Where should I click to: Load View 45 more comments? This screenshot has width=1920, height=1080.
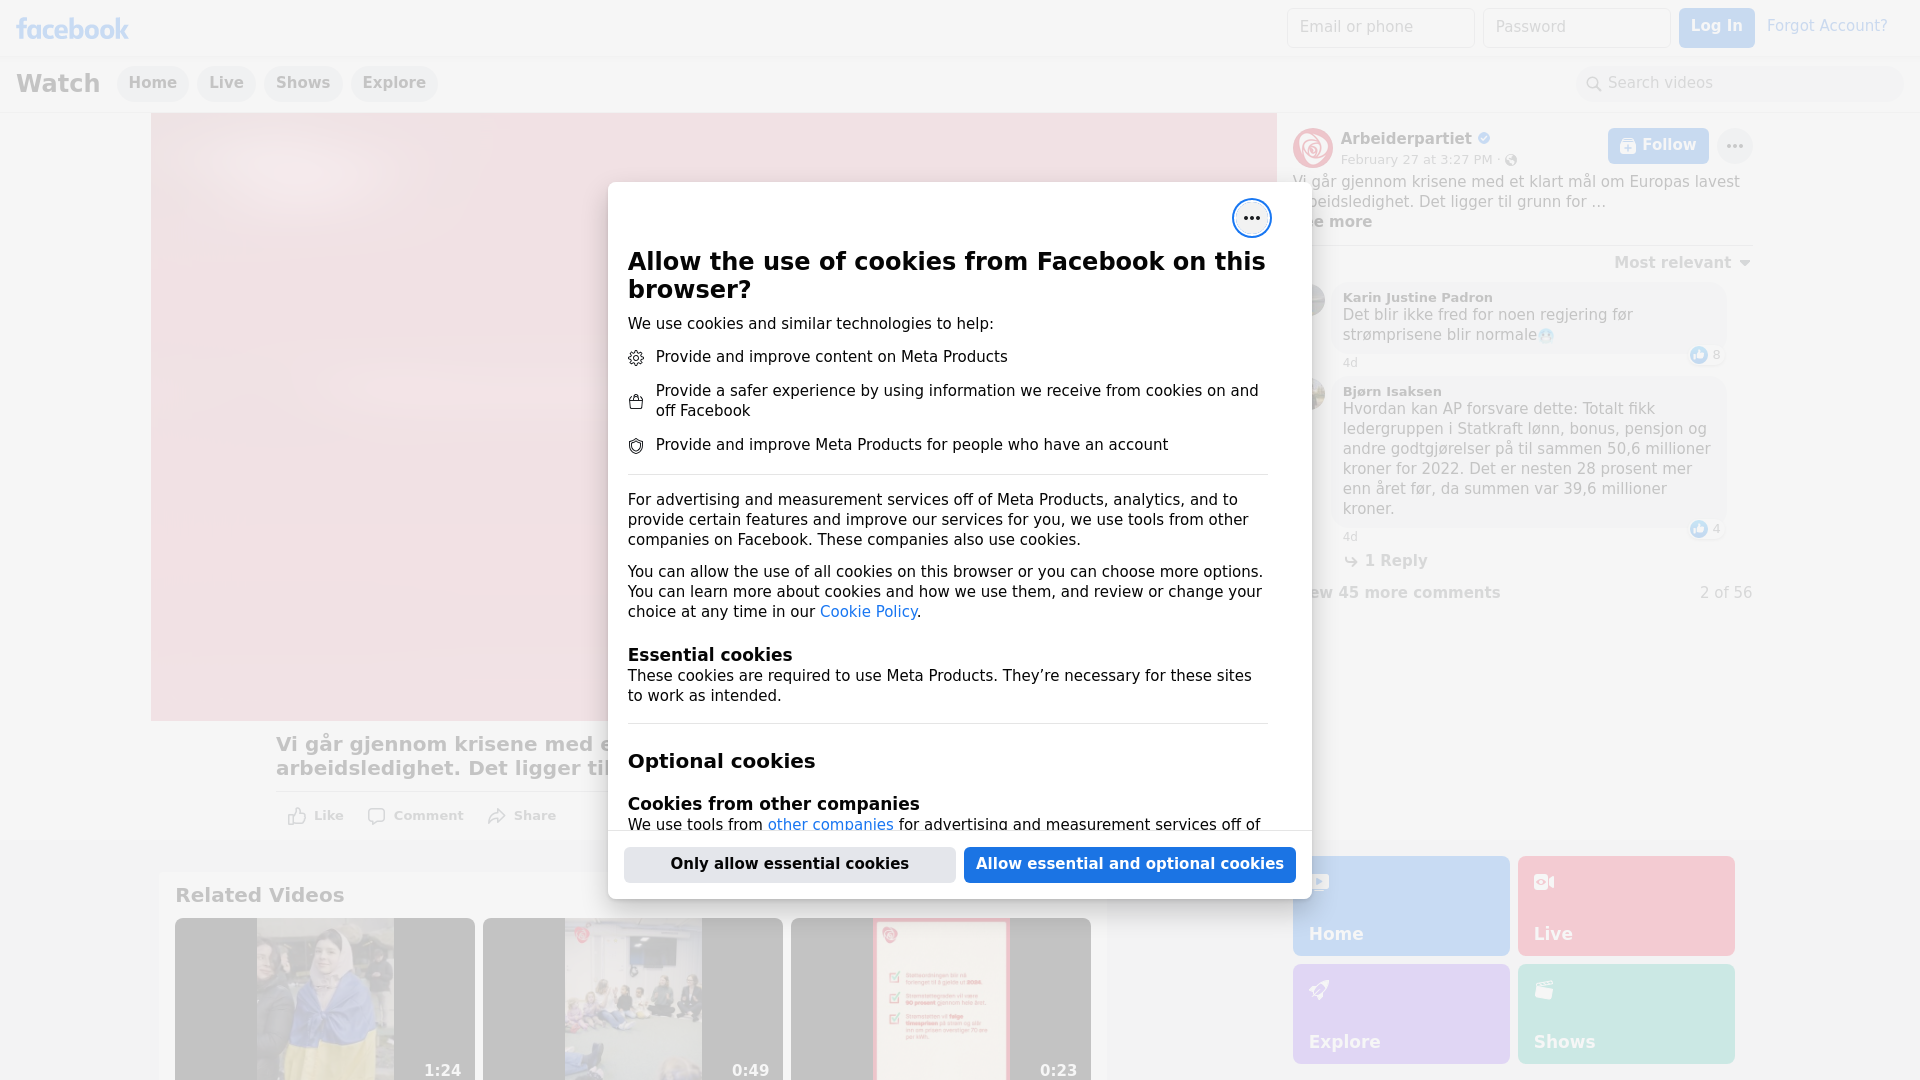coord(1404,593)
